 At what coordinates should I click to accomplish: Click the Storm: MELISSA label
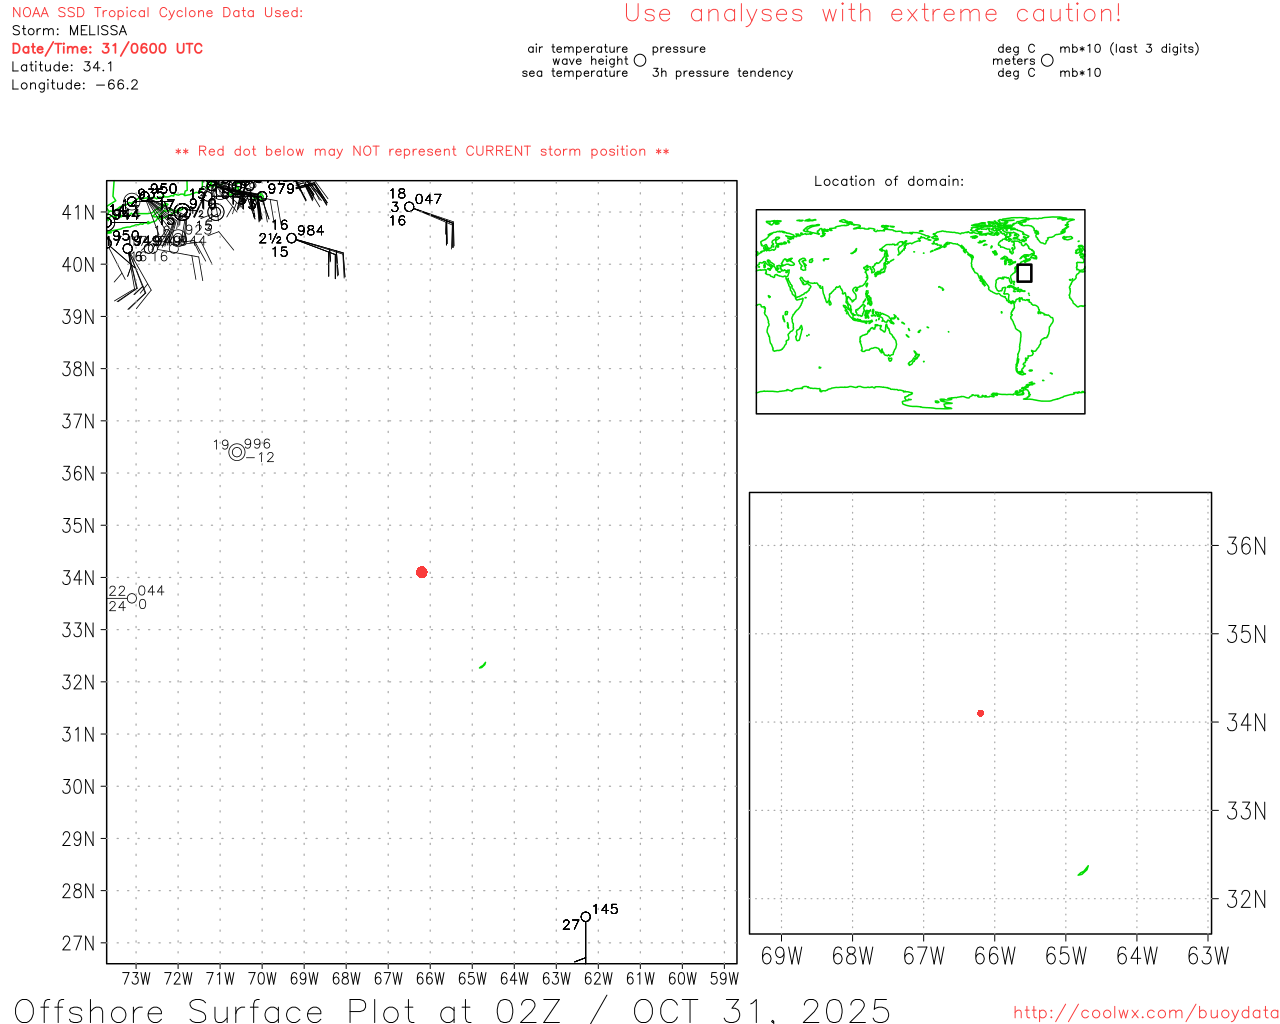coord(69,31)
